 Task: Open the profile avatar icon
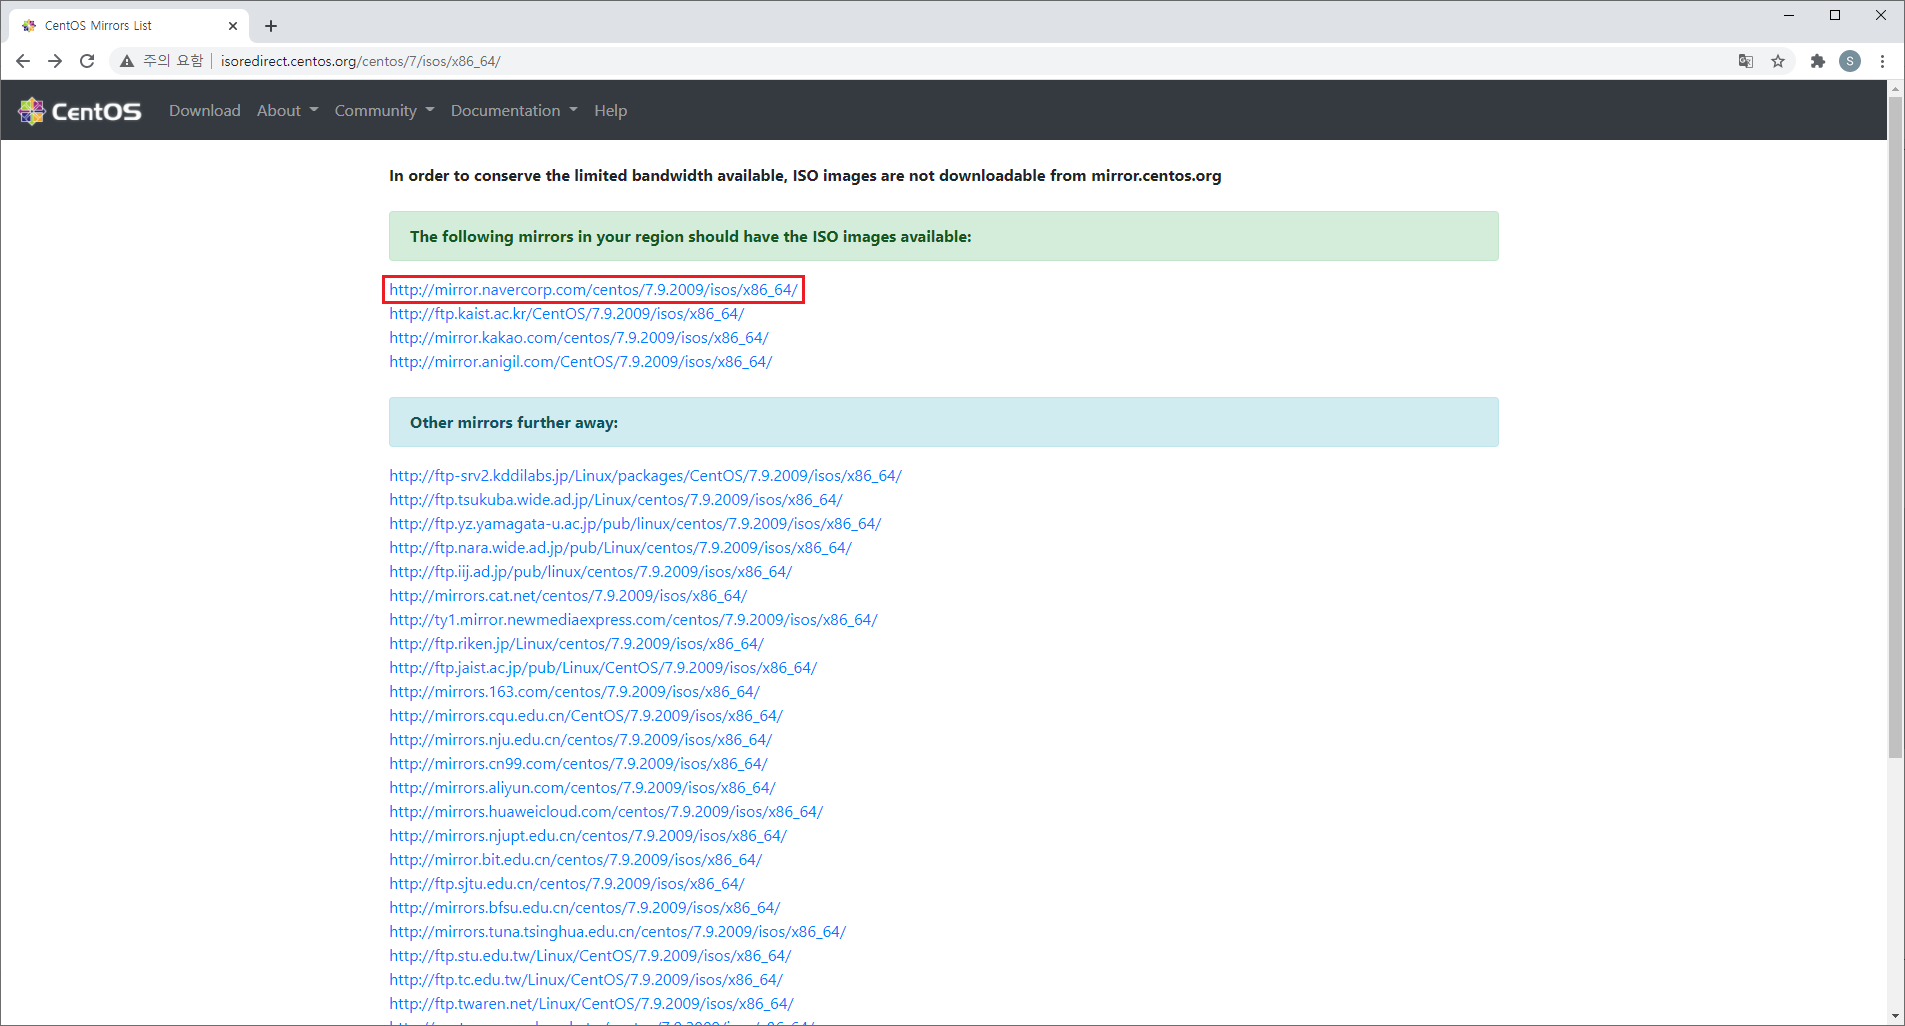tap(1850, 61)
